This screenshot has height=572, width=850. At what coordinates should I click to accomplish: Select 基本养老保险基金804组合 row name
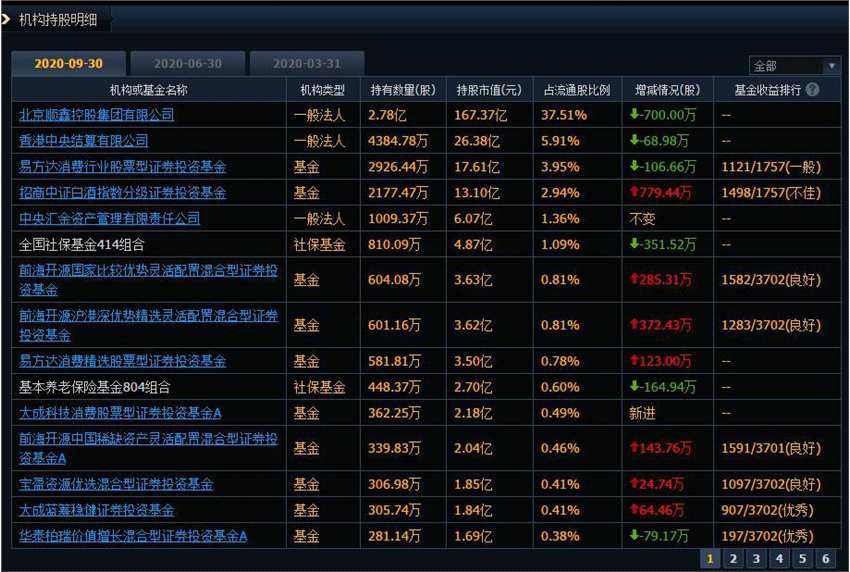coord(95,387)
